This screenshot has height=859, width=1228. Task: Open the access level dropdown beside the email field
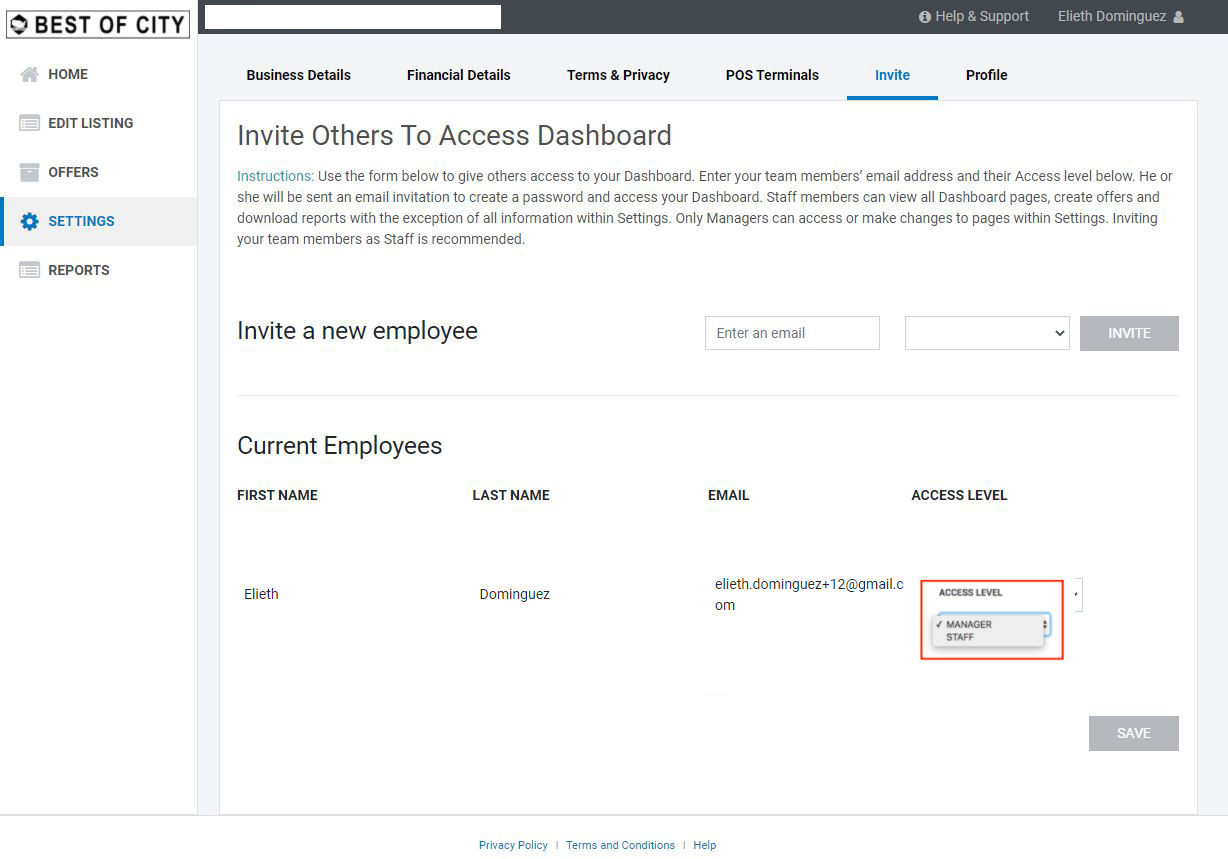(987, 333)
